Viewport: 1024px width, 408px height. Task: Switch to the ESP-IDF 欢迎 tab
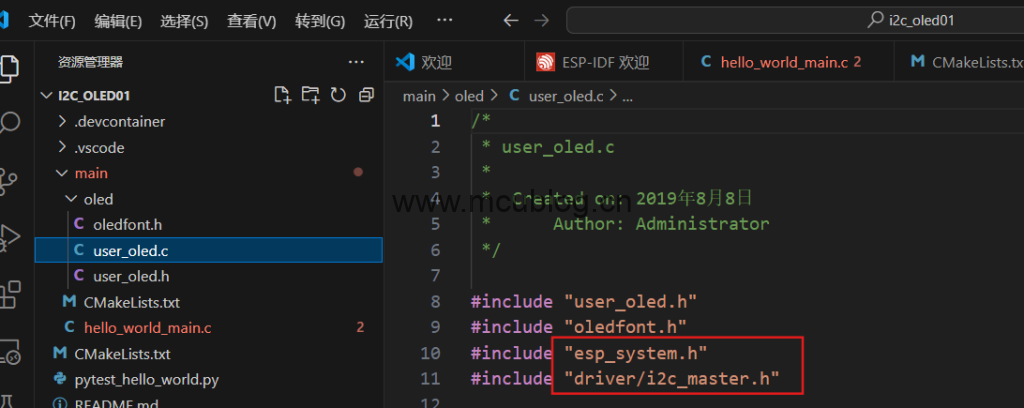click(594, 62)
